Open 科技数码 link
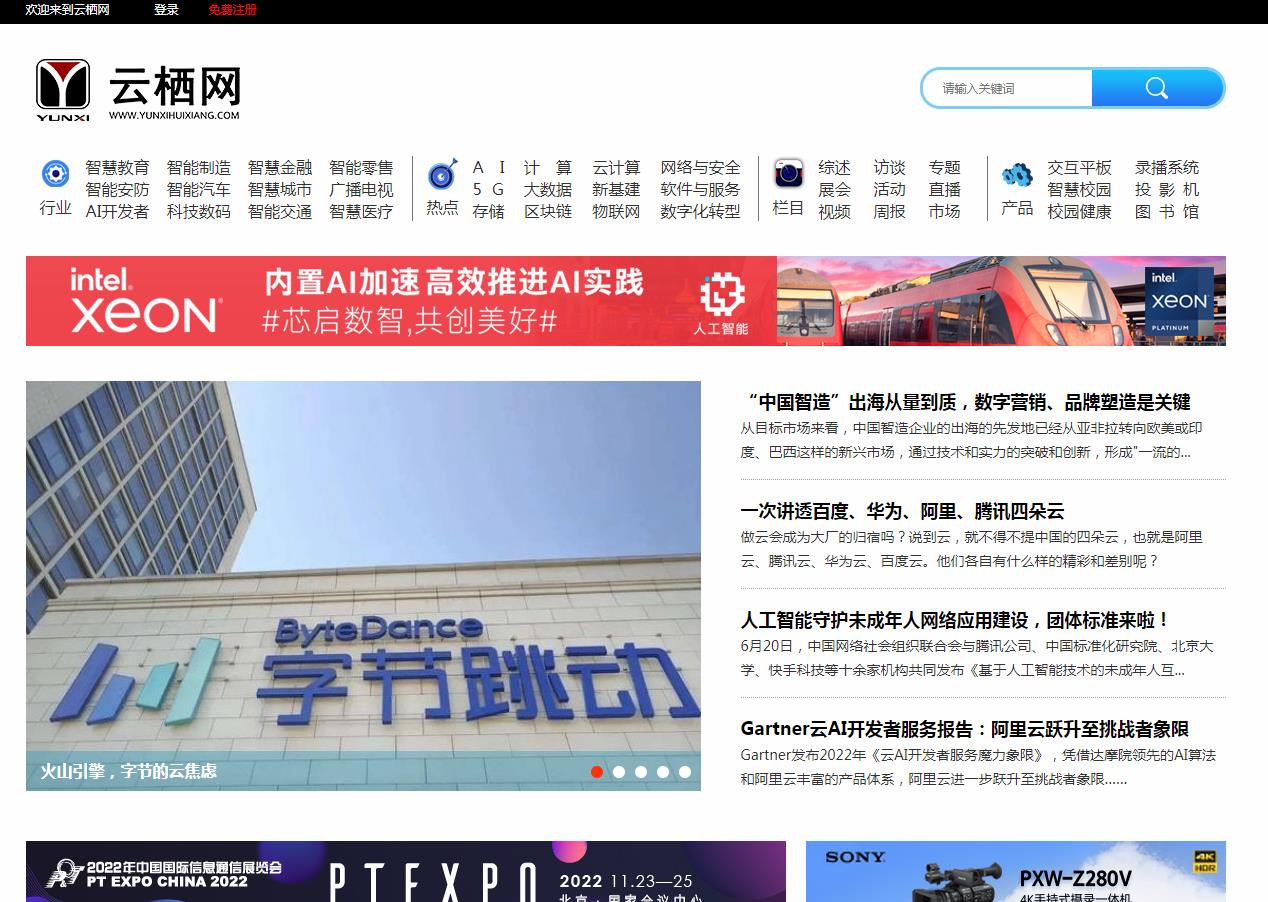Screen dimensions: 1268x902 pos(199,212)
